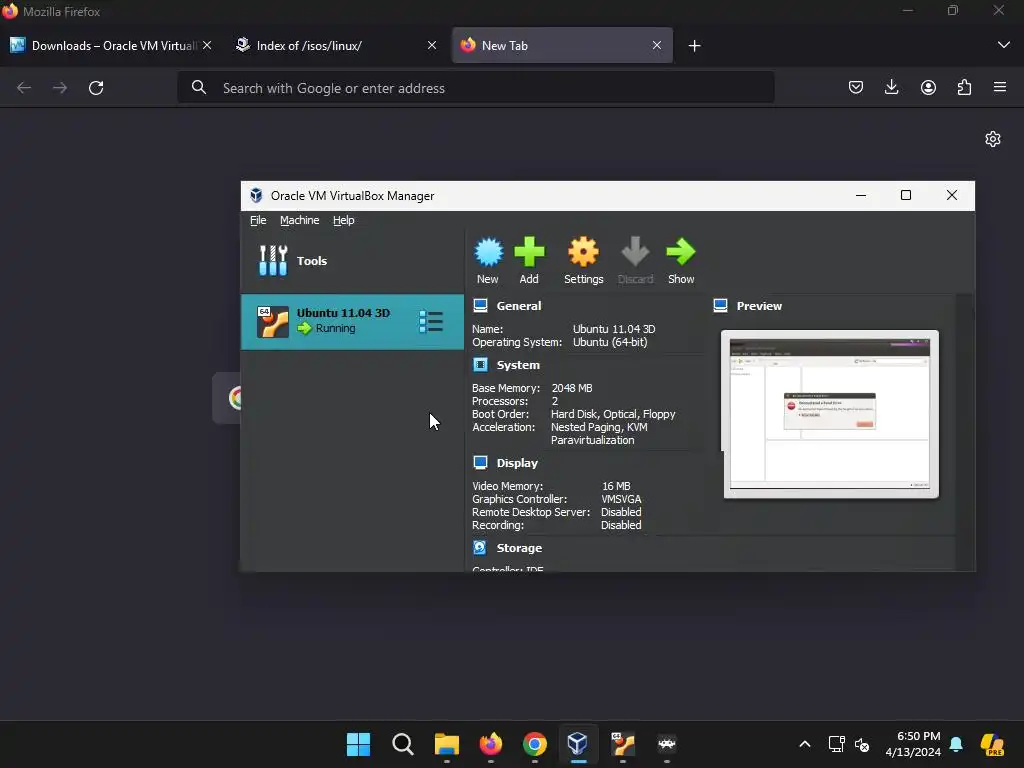Open the Windows Start menu
Image resolution: width=1024 pixels, height=768 pixels.
click(x=358, y=744)
